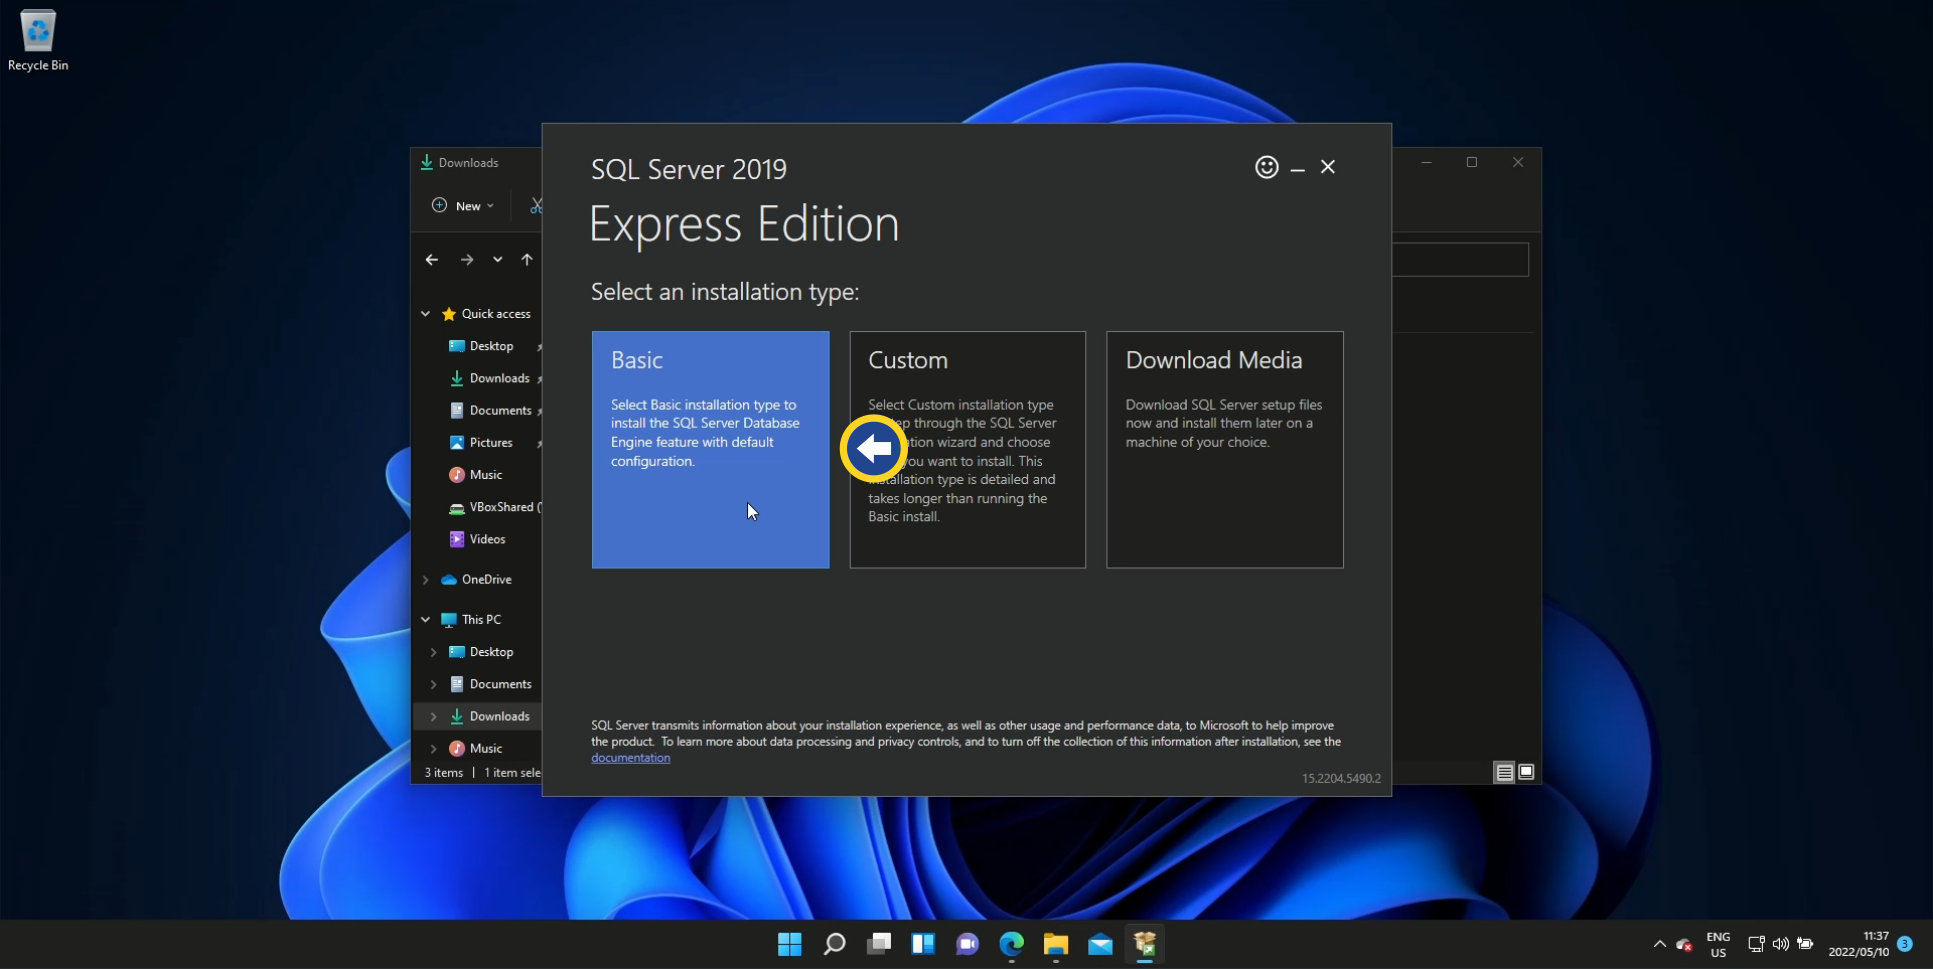Switch to SQL Server installer taskbar icon
Image resolution: width=1933 pixels, height=969 pixels.
[x=1145, y=944]
